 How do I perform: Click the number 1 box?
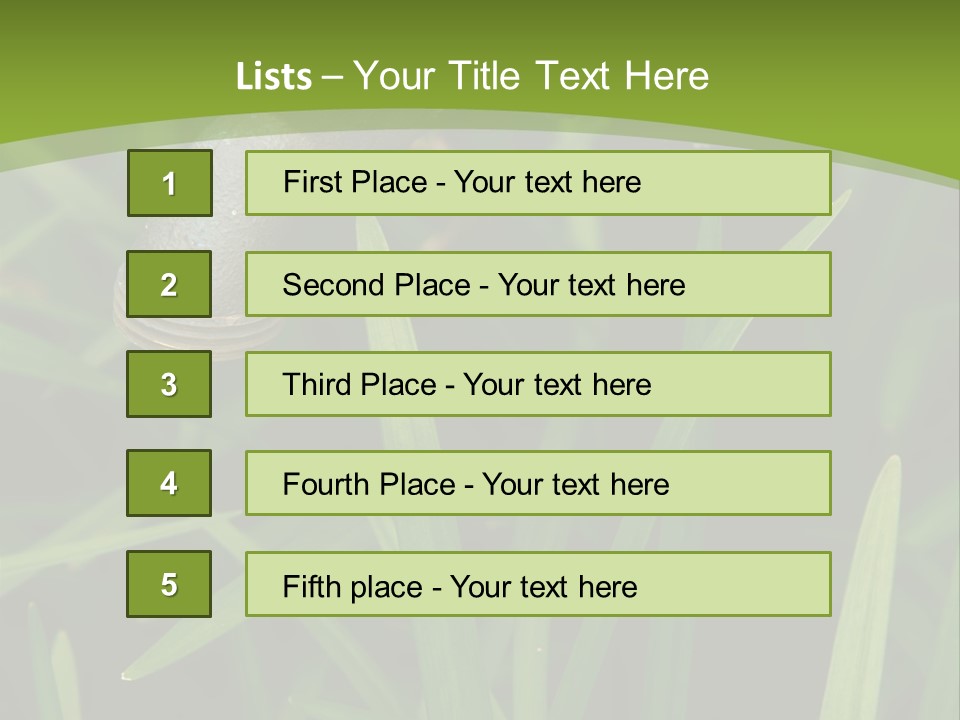click(169, 183)
